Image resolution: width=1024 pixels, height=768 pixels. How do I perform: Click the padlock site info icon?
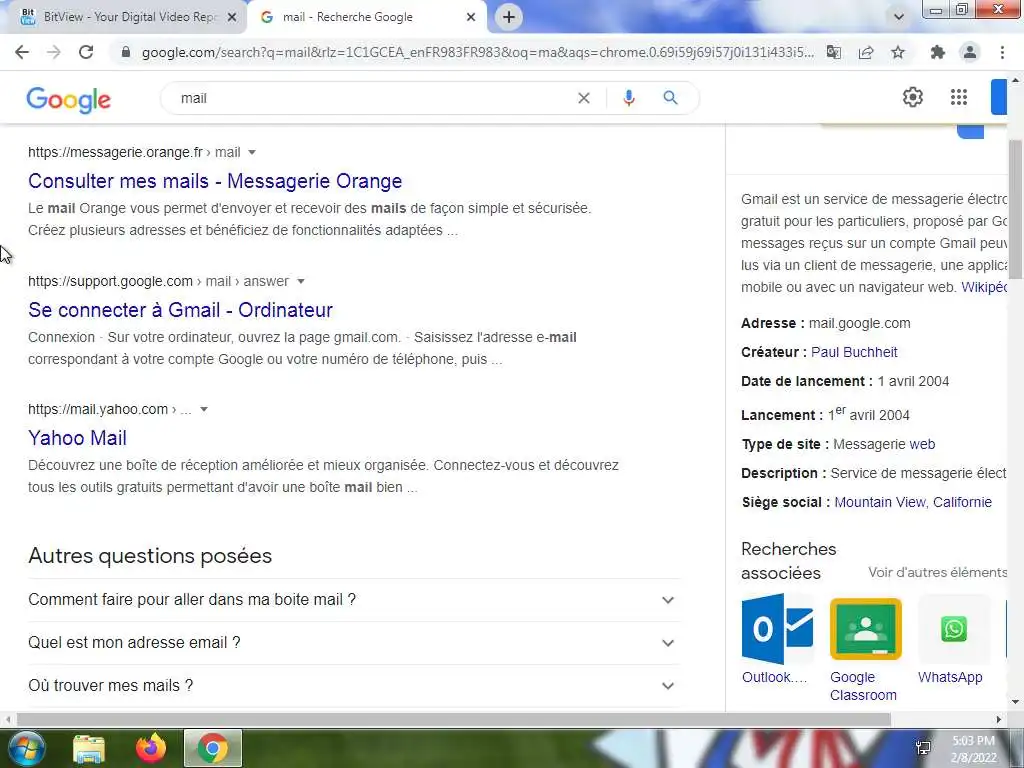[x=125, y=52]
